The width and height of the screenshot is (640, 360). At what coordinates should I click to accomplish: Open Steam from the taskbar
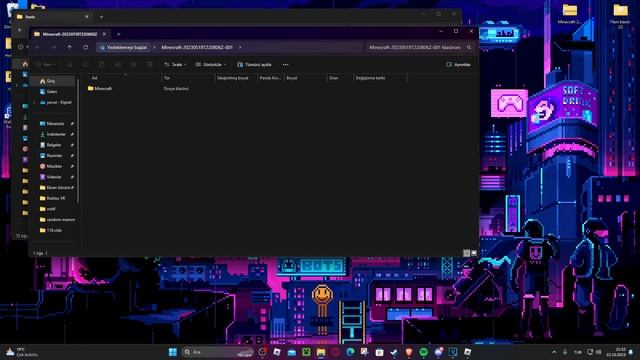[x=394, y=352]
